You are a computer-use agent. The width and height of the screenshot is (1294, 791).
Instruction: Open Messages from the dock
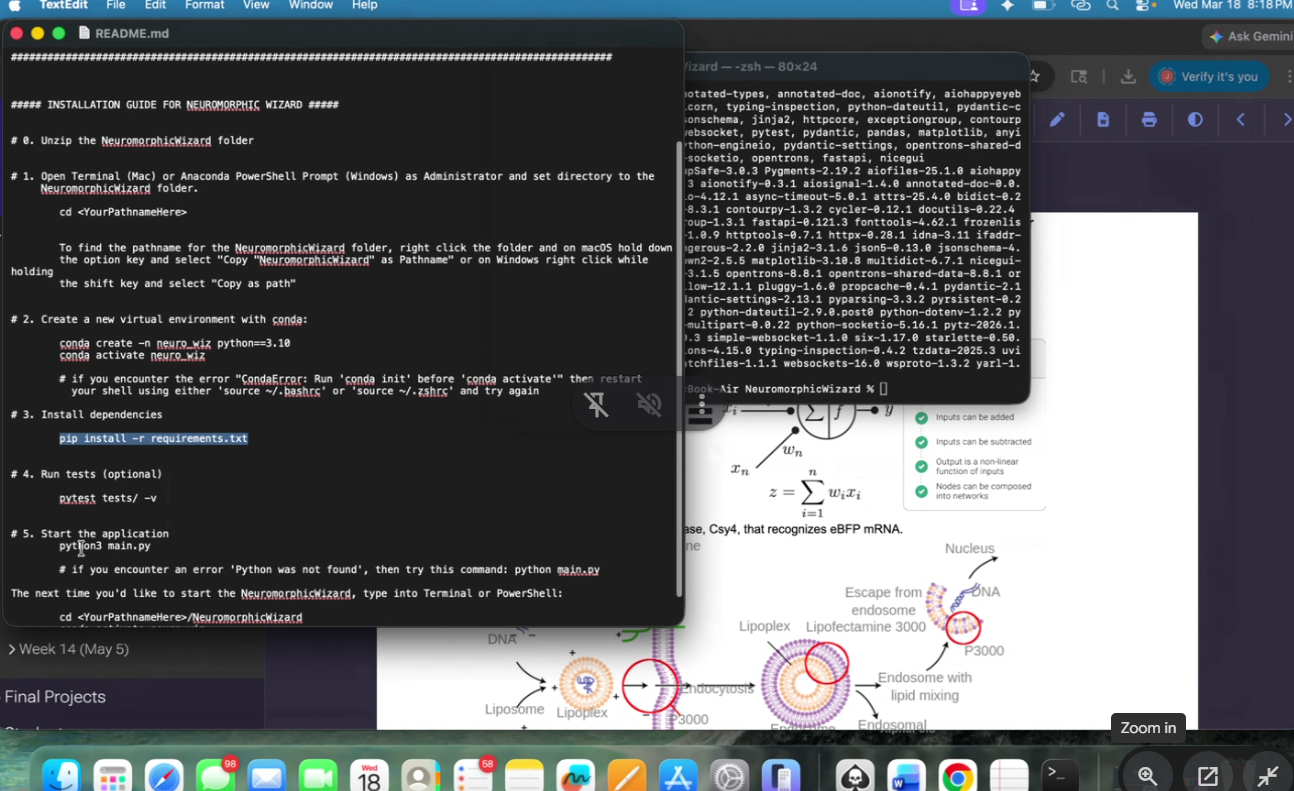215,776
